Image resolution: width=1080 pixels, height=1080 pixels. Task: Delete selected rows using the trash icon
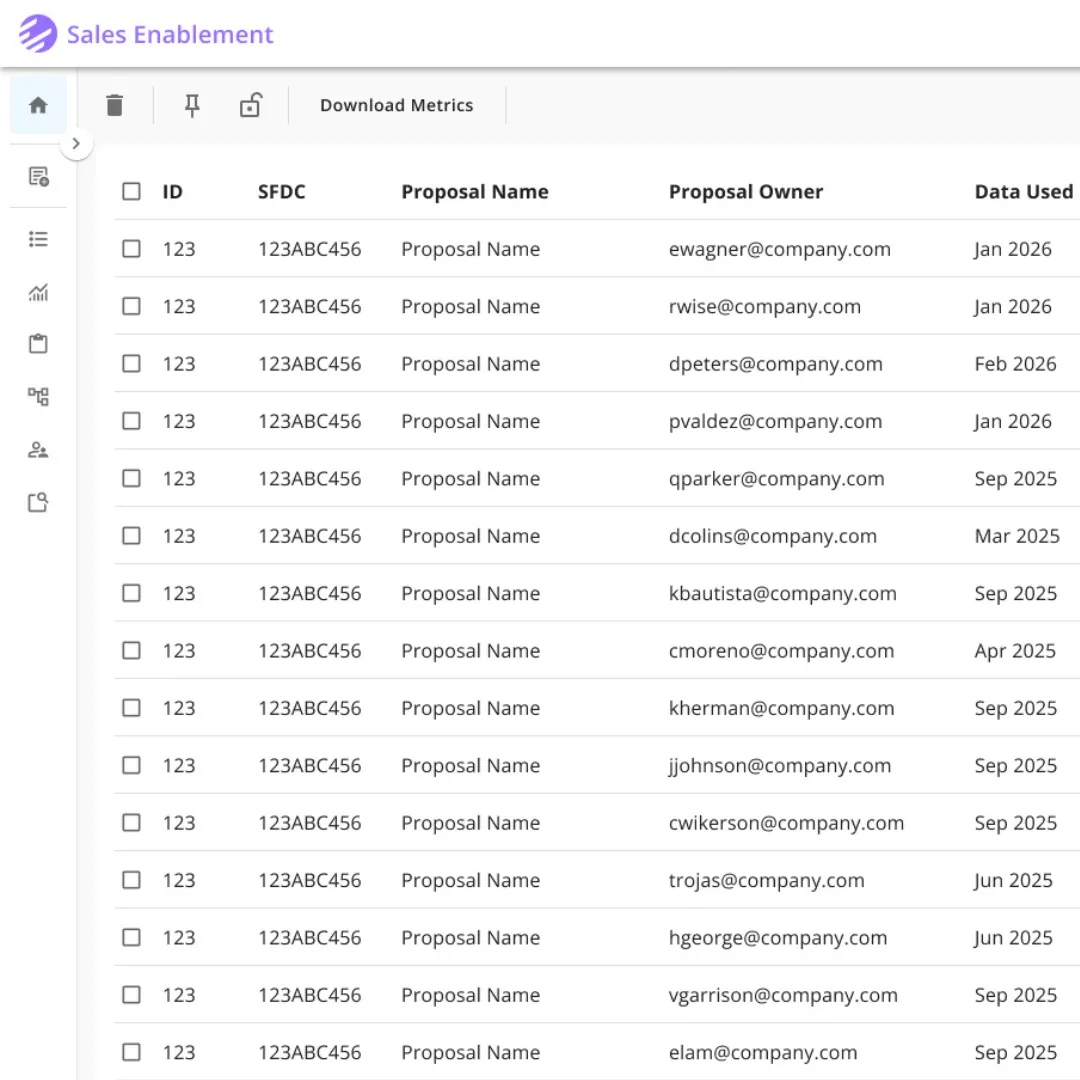pos(114,104)
